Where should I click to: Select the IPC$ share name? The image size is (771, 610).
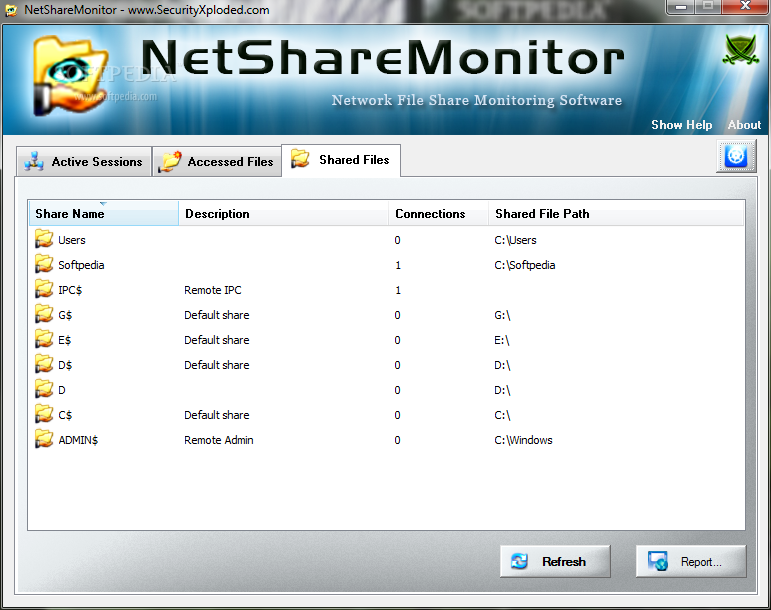70,290
